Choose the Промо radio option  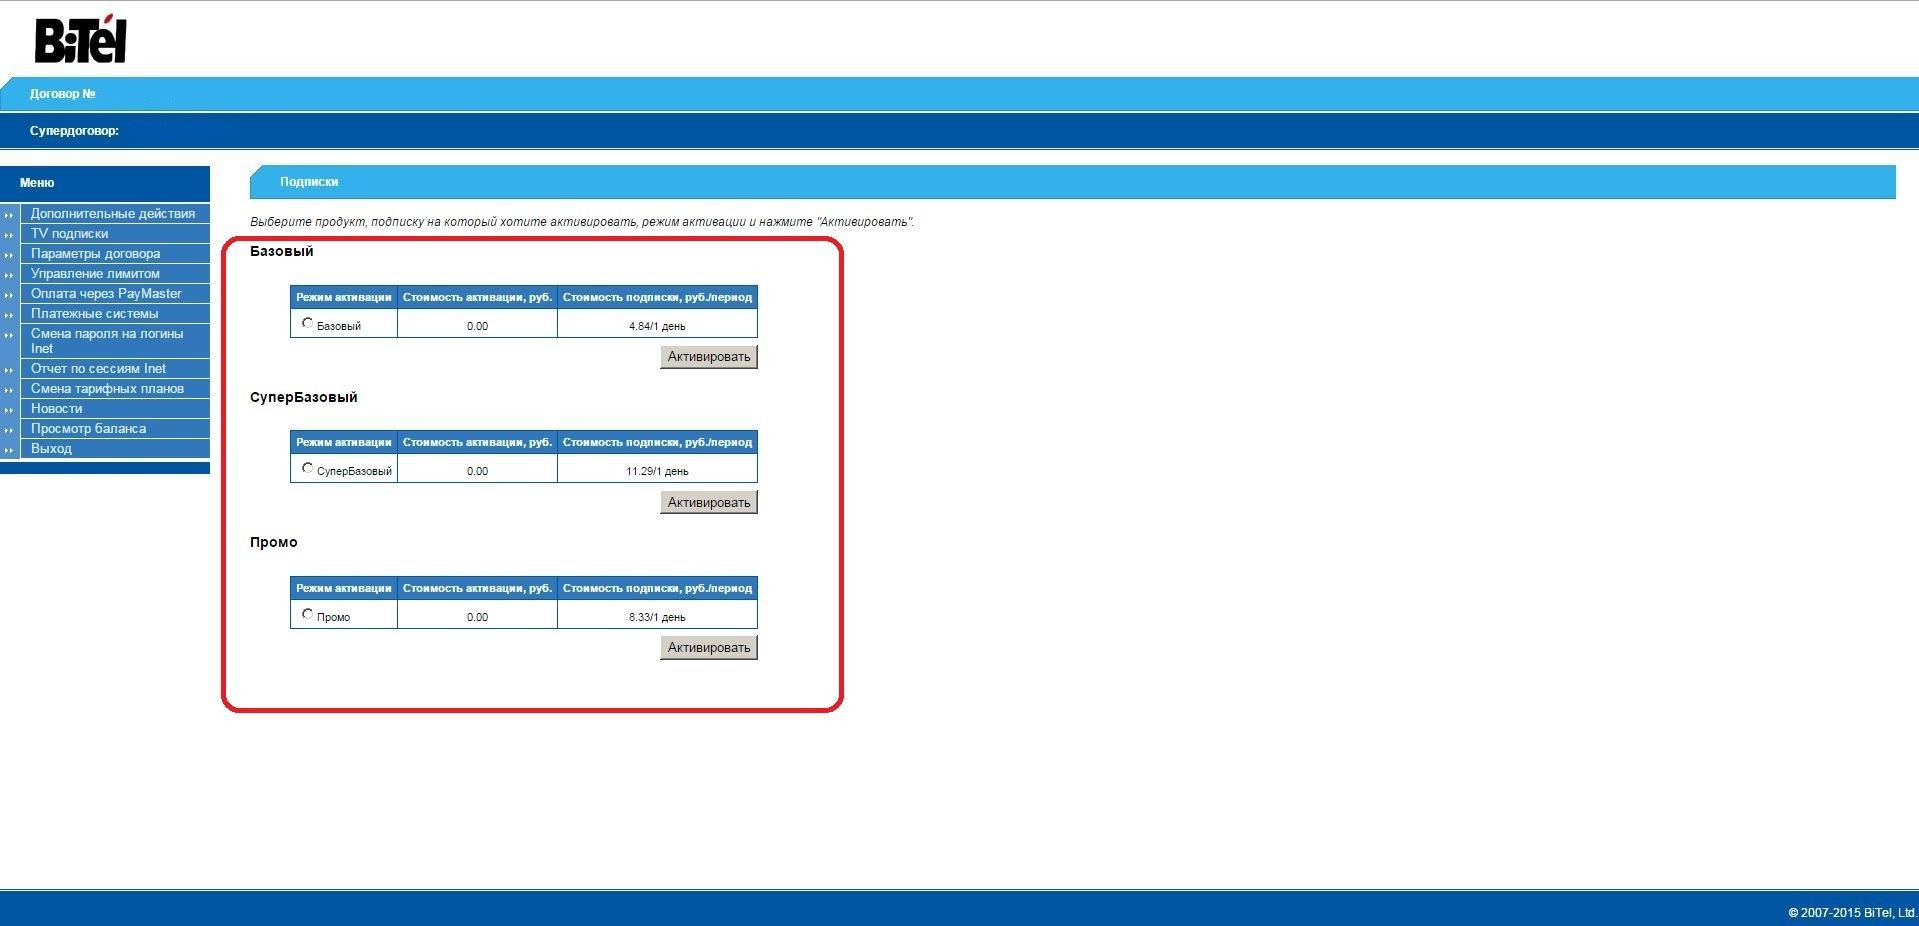click(x=307, y=614)
